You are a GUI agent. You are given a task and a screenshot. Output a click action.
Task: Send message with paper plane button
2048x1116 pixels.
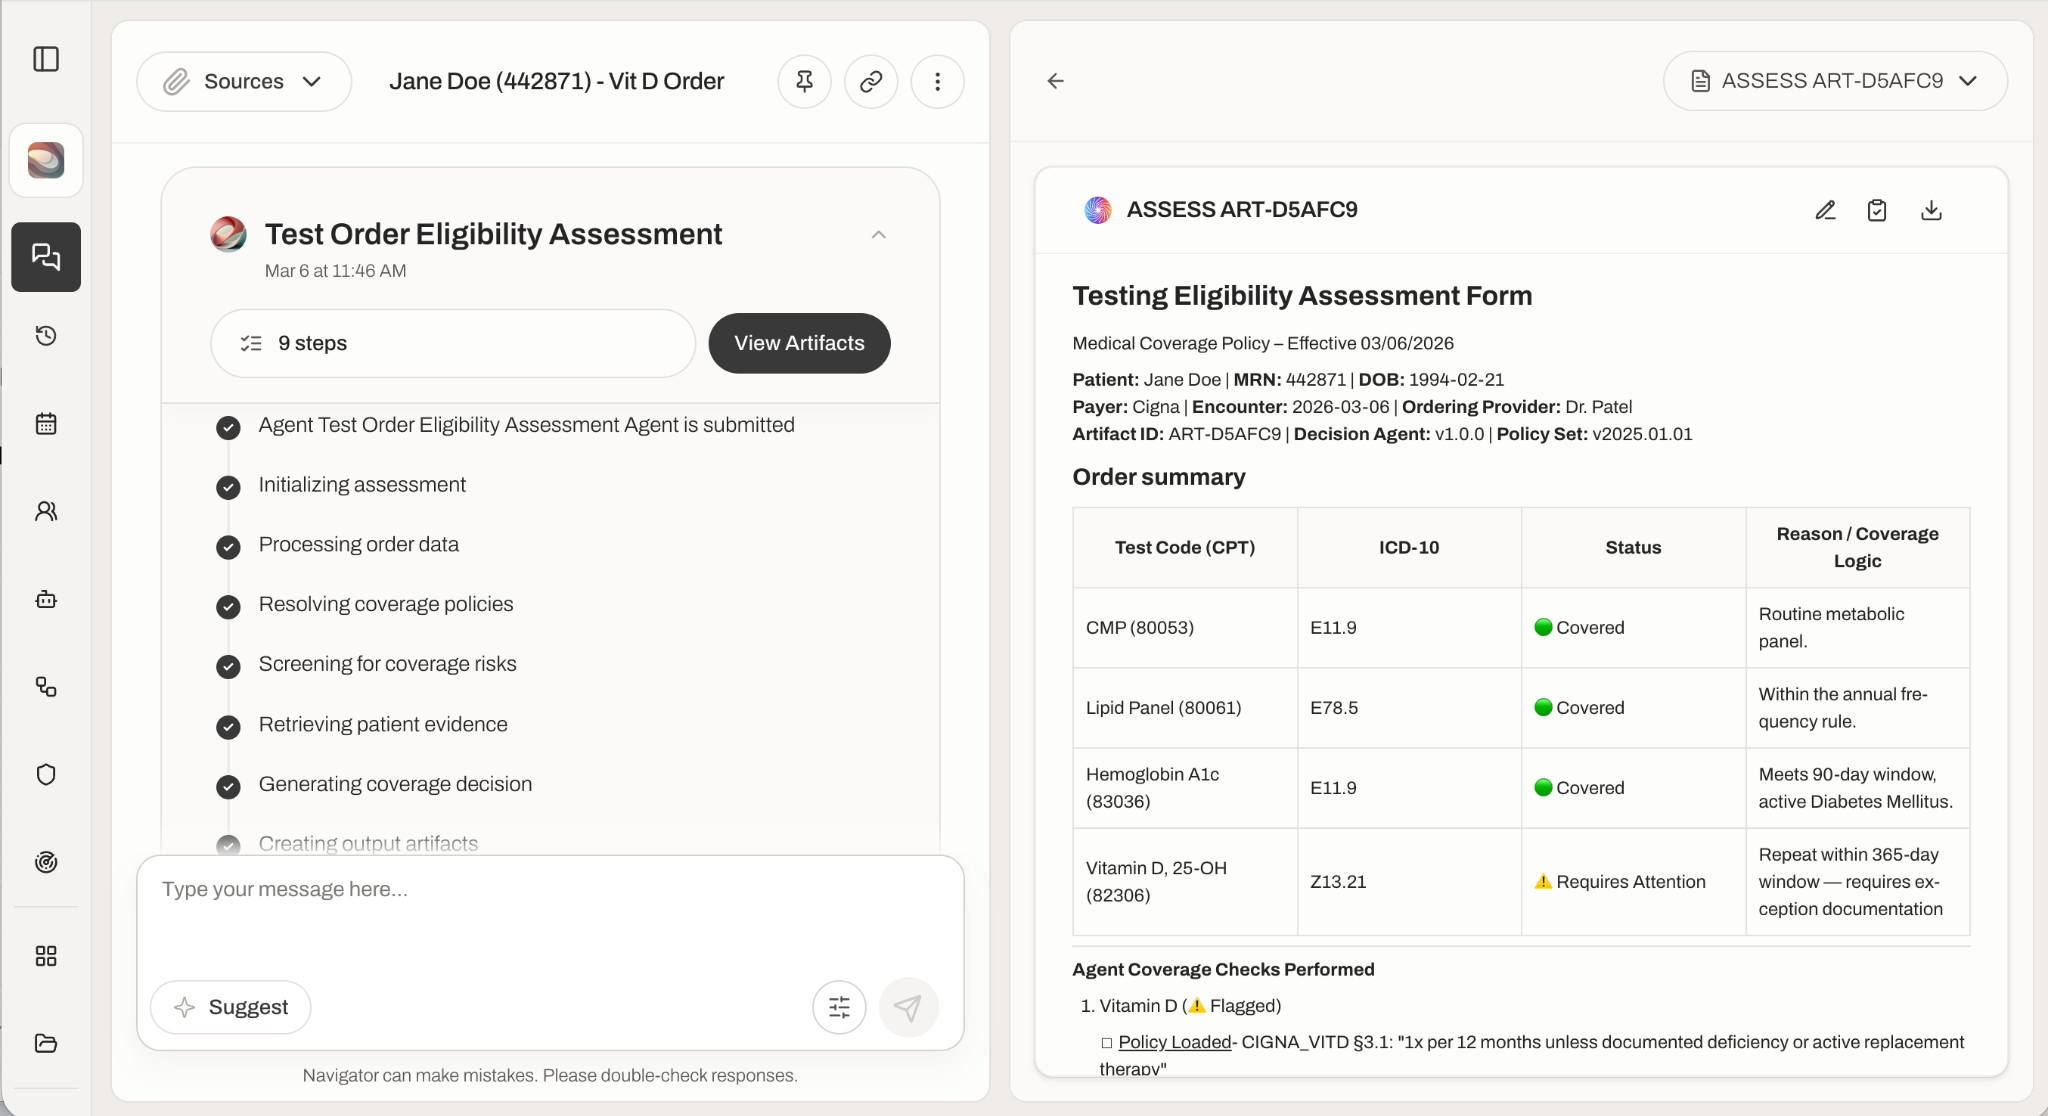(908, 1007)
